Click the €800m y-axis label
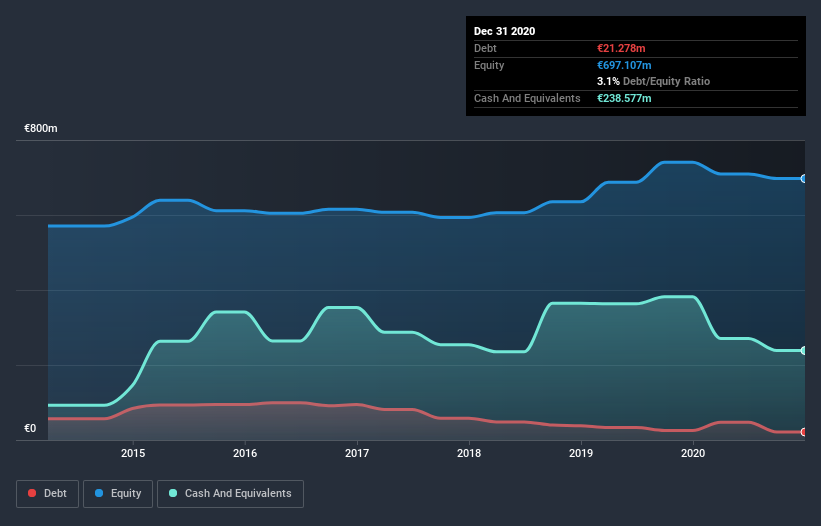The width and height of the screenshot is (821, 526). pos(41,128)
